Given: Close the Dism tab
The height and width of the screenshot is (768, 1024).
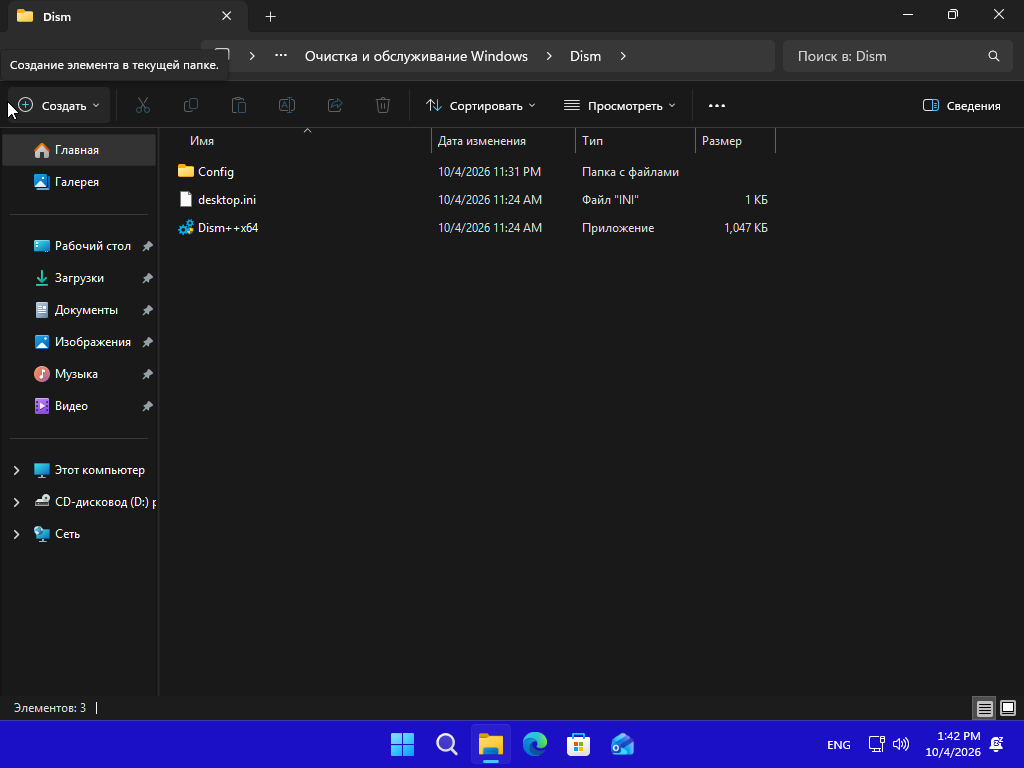Looking at the screenshot, I should 227,16.
